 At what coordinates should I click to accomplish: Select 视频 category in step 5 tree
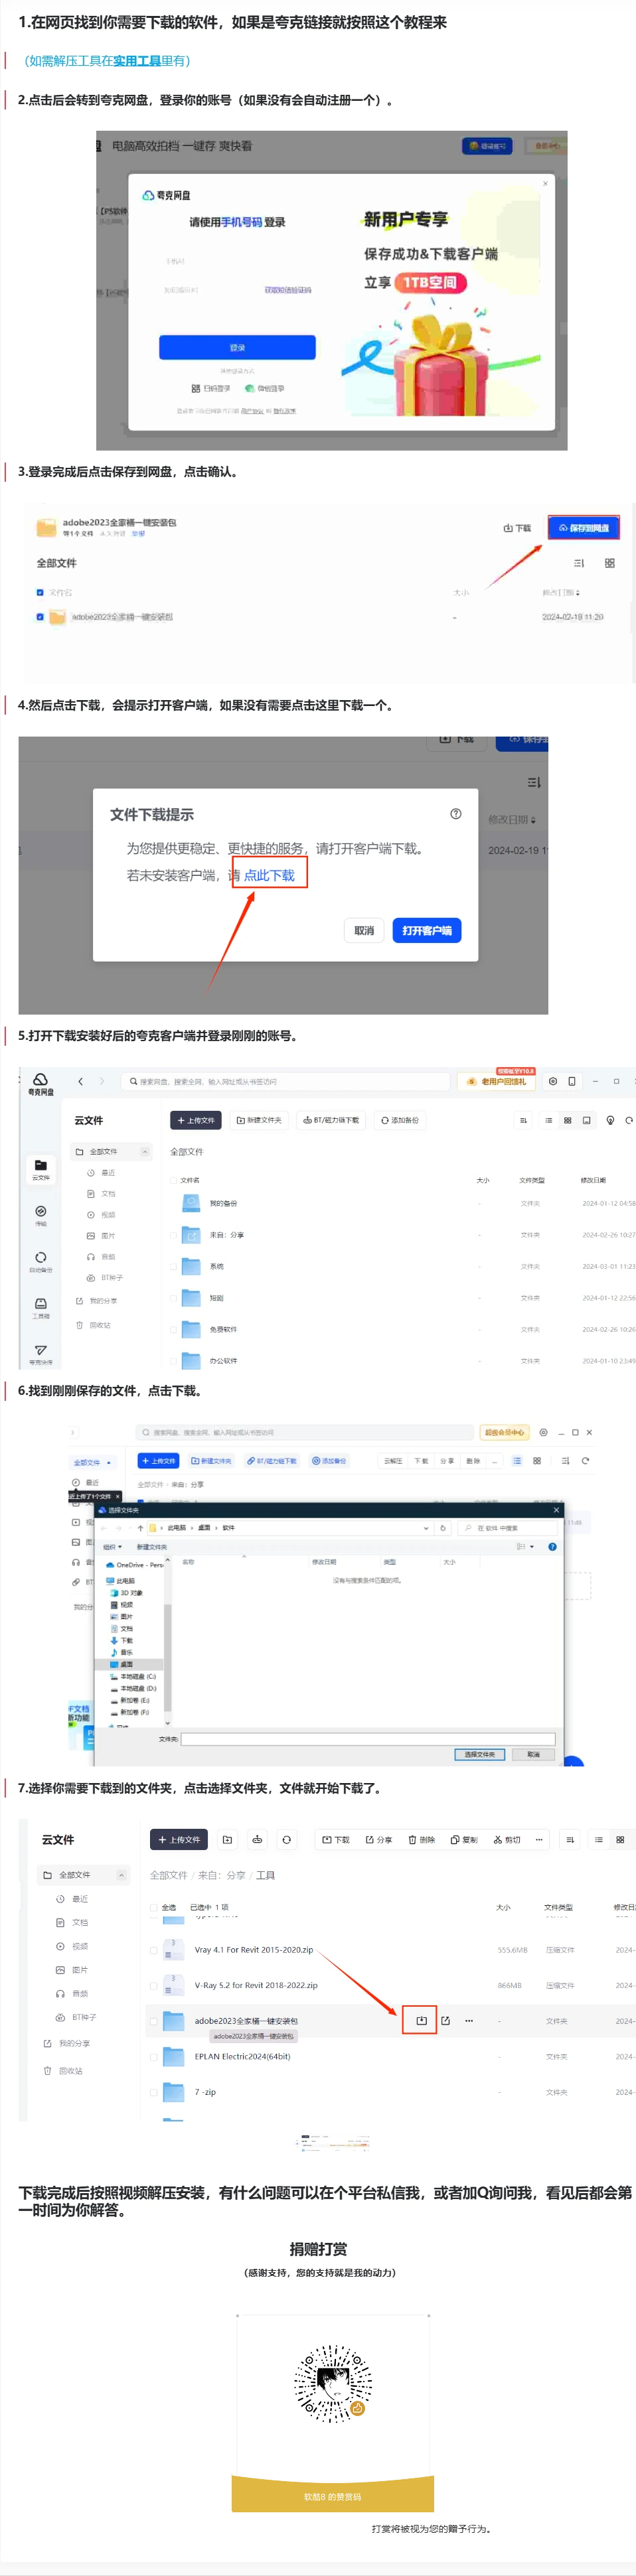click(101, 1214)
